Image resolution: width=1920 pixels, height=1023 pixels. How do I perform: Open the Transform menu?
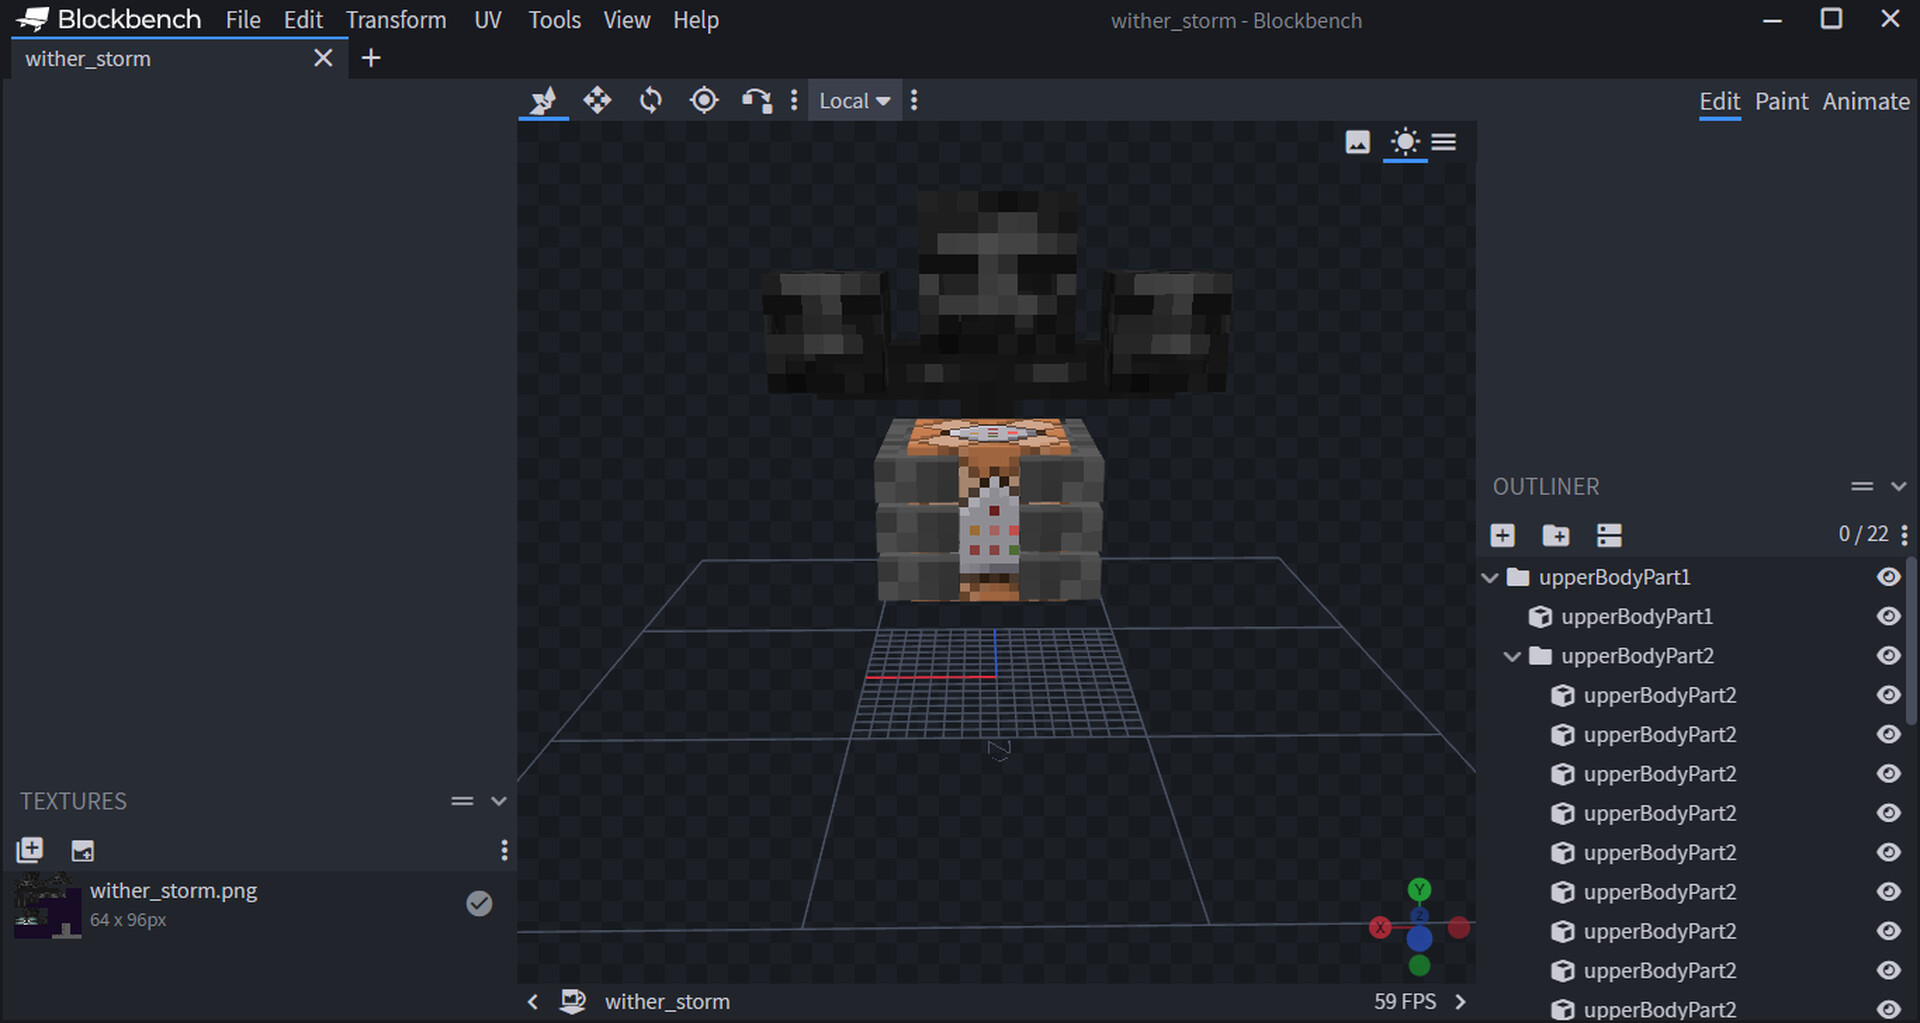[396, 19]
